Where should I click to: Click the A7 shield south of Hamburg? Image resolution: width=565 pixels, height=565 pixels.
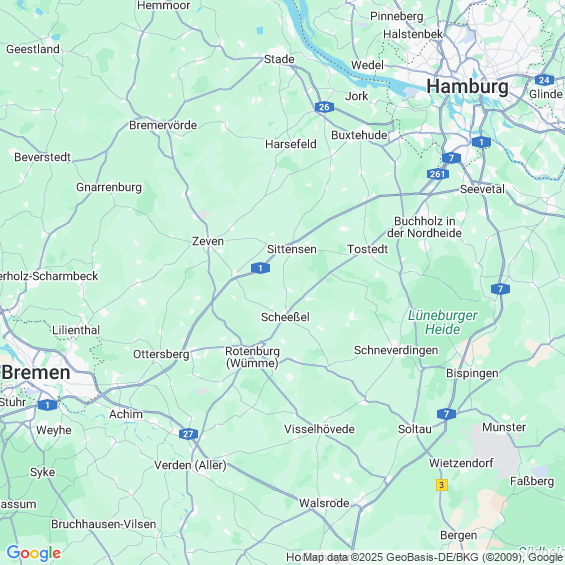pyautogui.click(x=451, y=158)
